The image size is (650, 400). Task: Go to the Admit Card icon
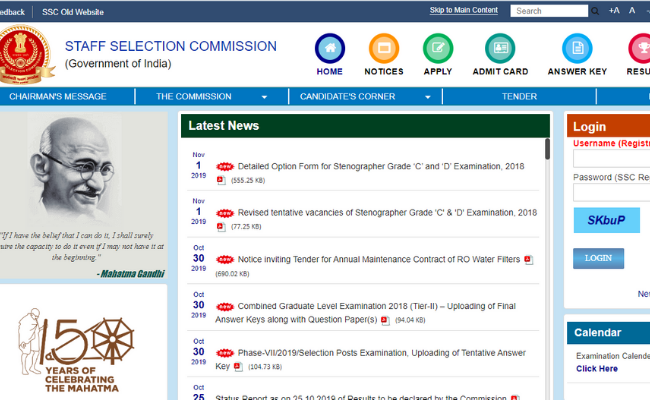click(x=500, y=49)
